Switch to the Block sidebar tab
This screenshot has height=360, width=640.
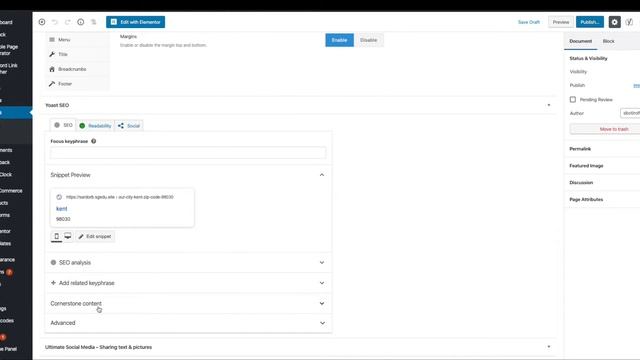pyautogui.click(x=608, y=41)
